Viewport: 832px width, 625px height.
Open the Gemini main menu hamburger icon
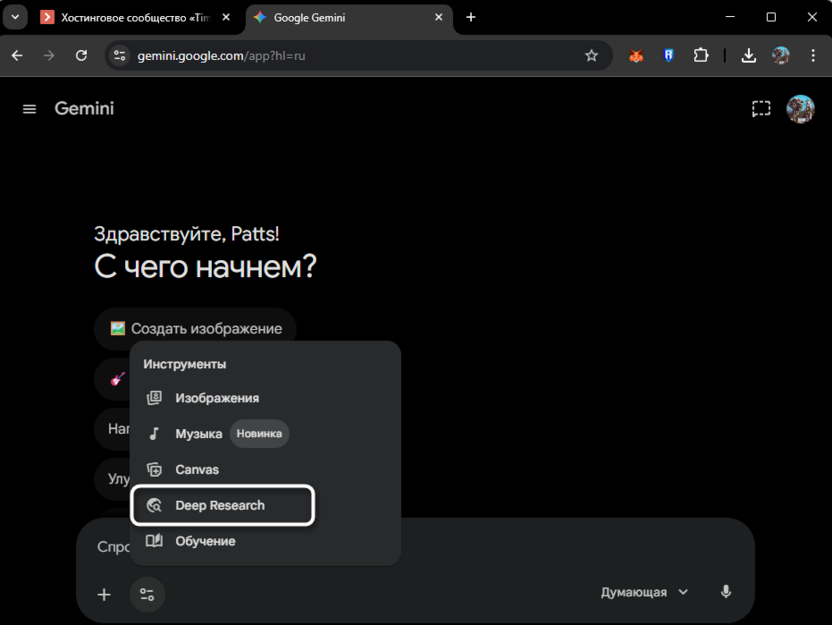click(x=29, y=109)
